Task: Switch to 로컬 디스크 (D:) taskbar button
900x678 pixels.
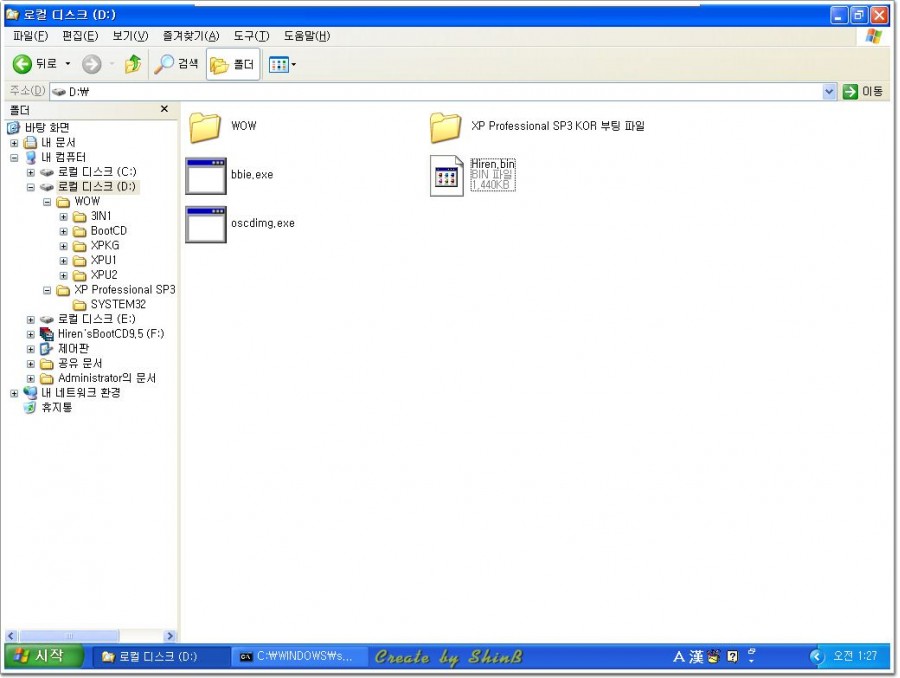Action: pyautogui.click(x=160, y=657)
